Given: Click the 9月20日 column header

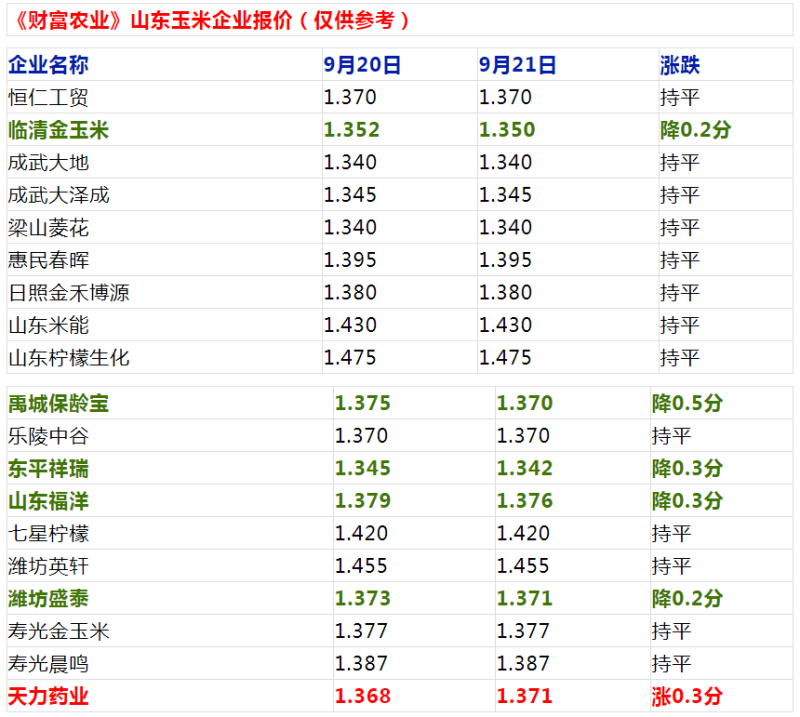Looking at the screenshot, I should pyautogui.click(x=362, y=65).
